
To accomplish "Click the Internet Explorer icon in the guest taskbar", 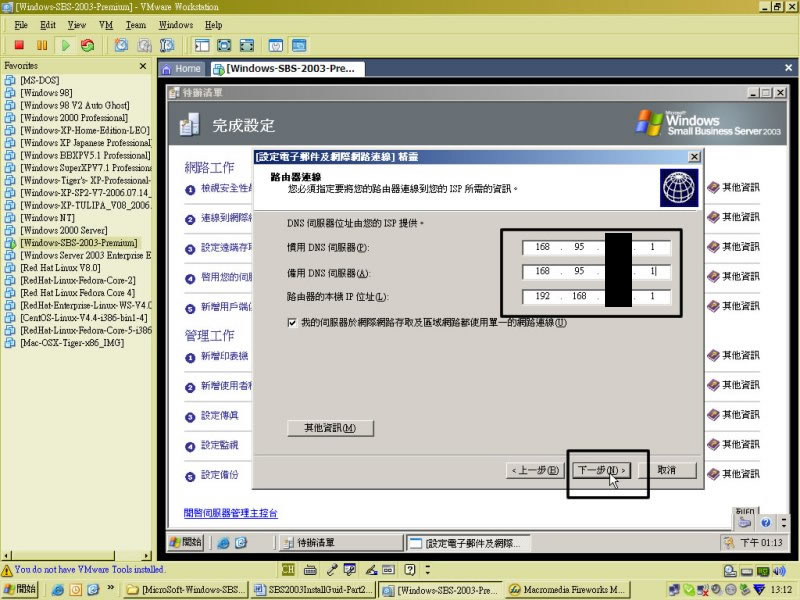I will (x=223, y=543).
